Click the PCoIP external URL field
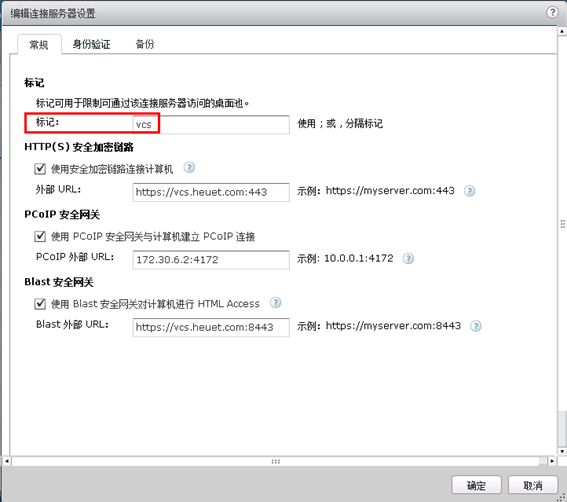 (211, 260)
